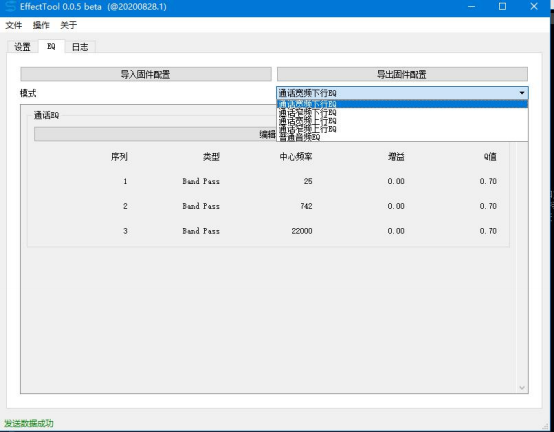Minimize the EffectTool window
The height and width of the screenshot is (432, 554).
point(471,6)
